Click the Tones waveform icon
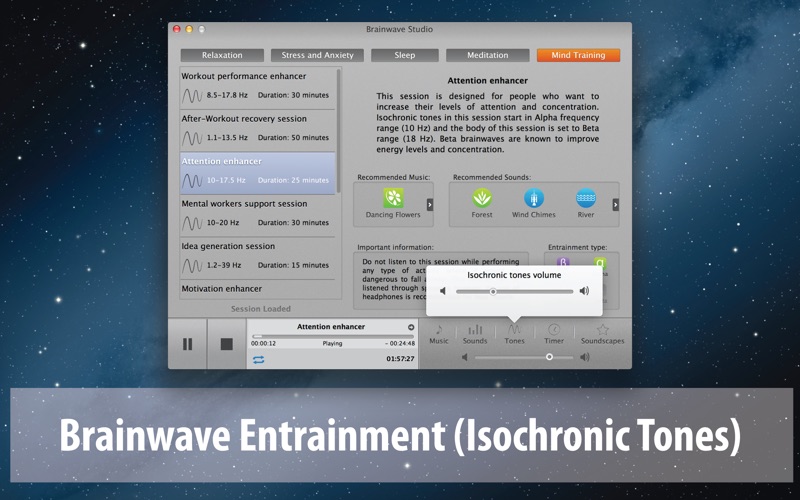The image size is (800, 500). tap(514, 330)
